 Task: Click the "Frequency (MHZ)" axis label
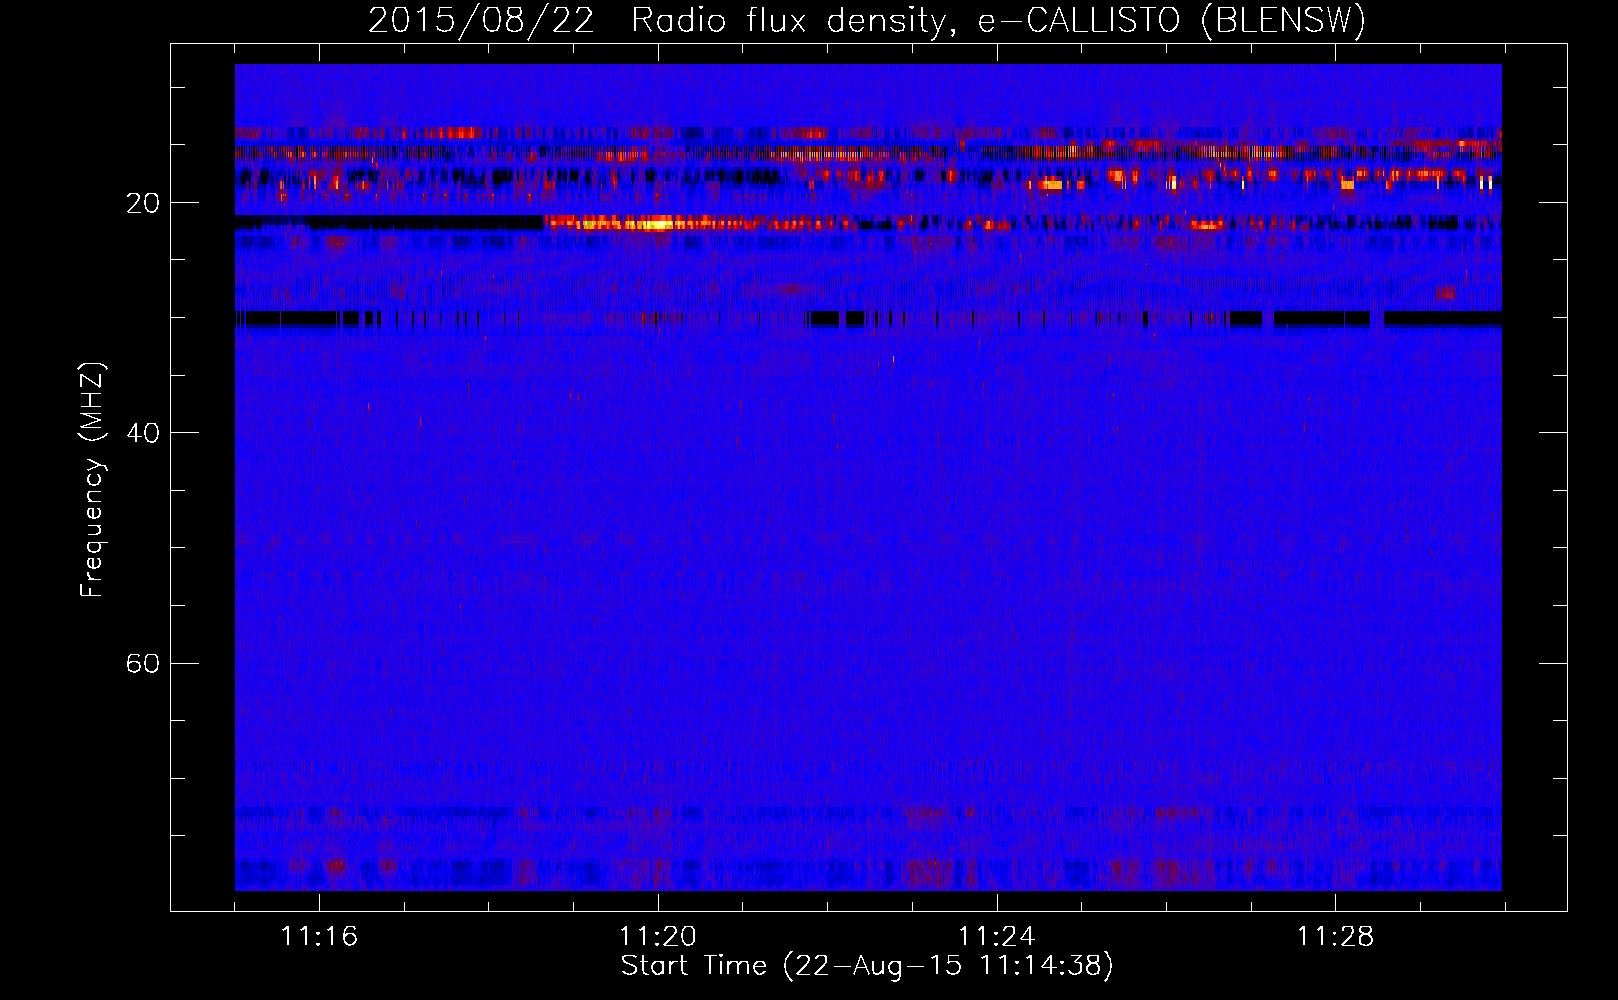pyautogui.click(x=92, y=480)
